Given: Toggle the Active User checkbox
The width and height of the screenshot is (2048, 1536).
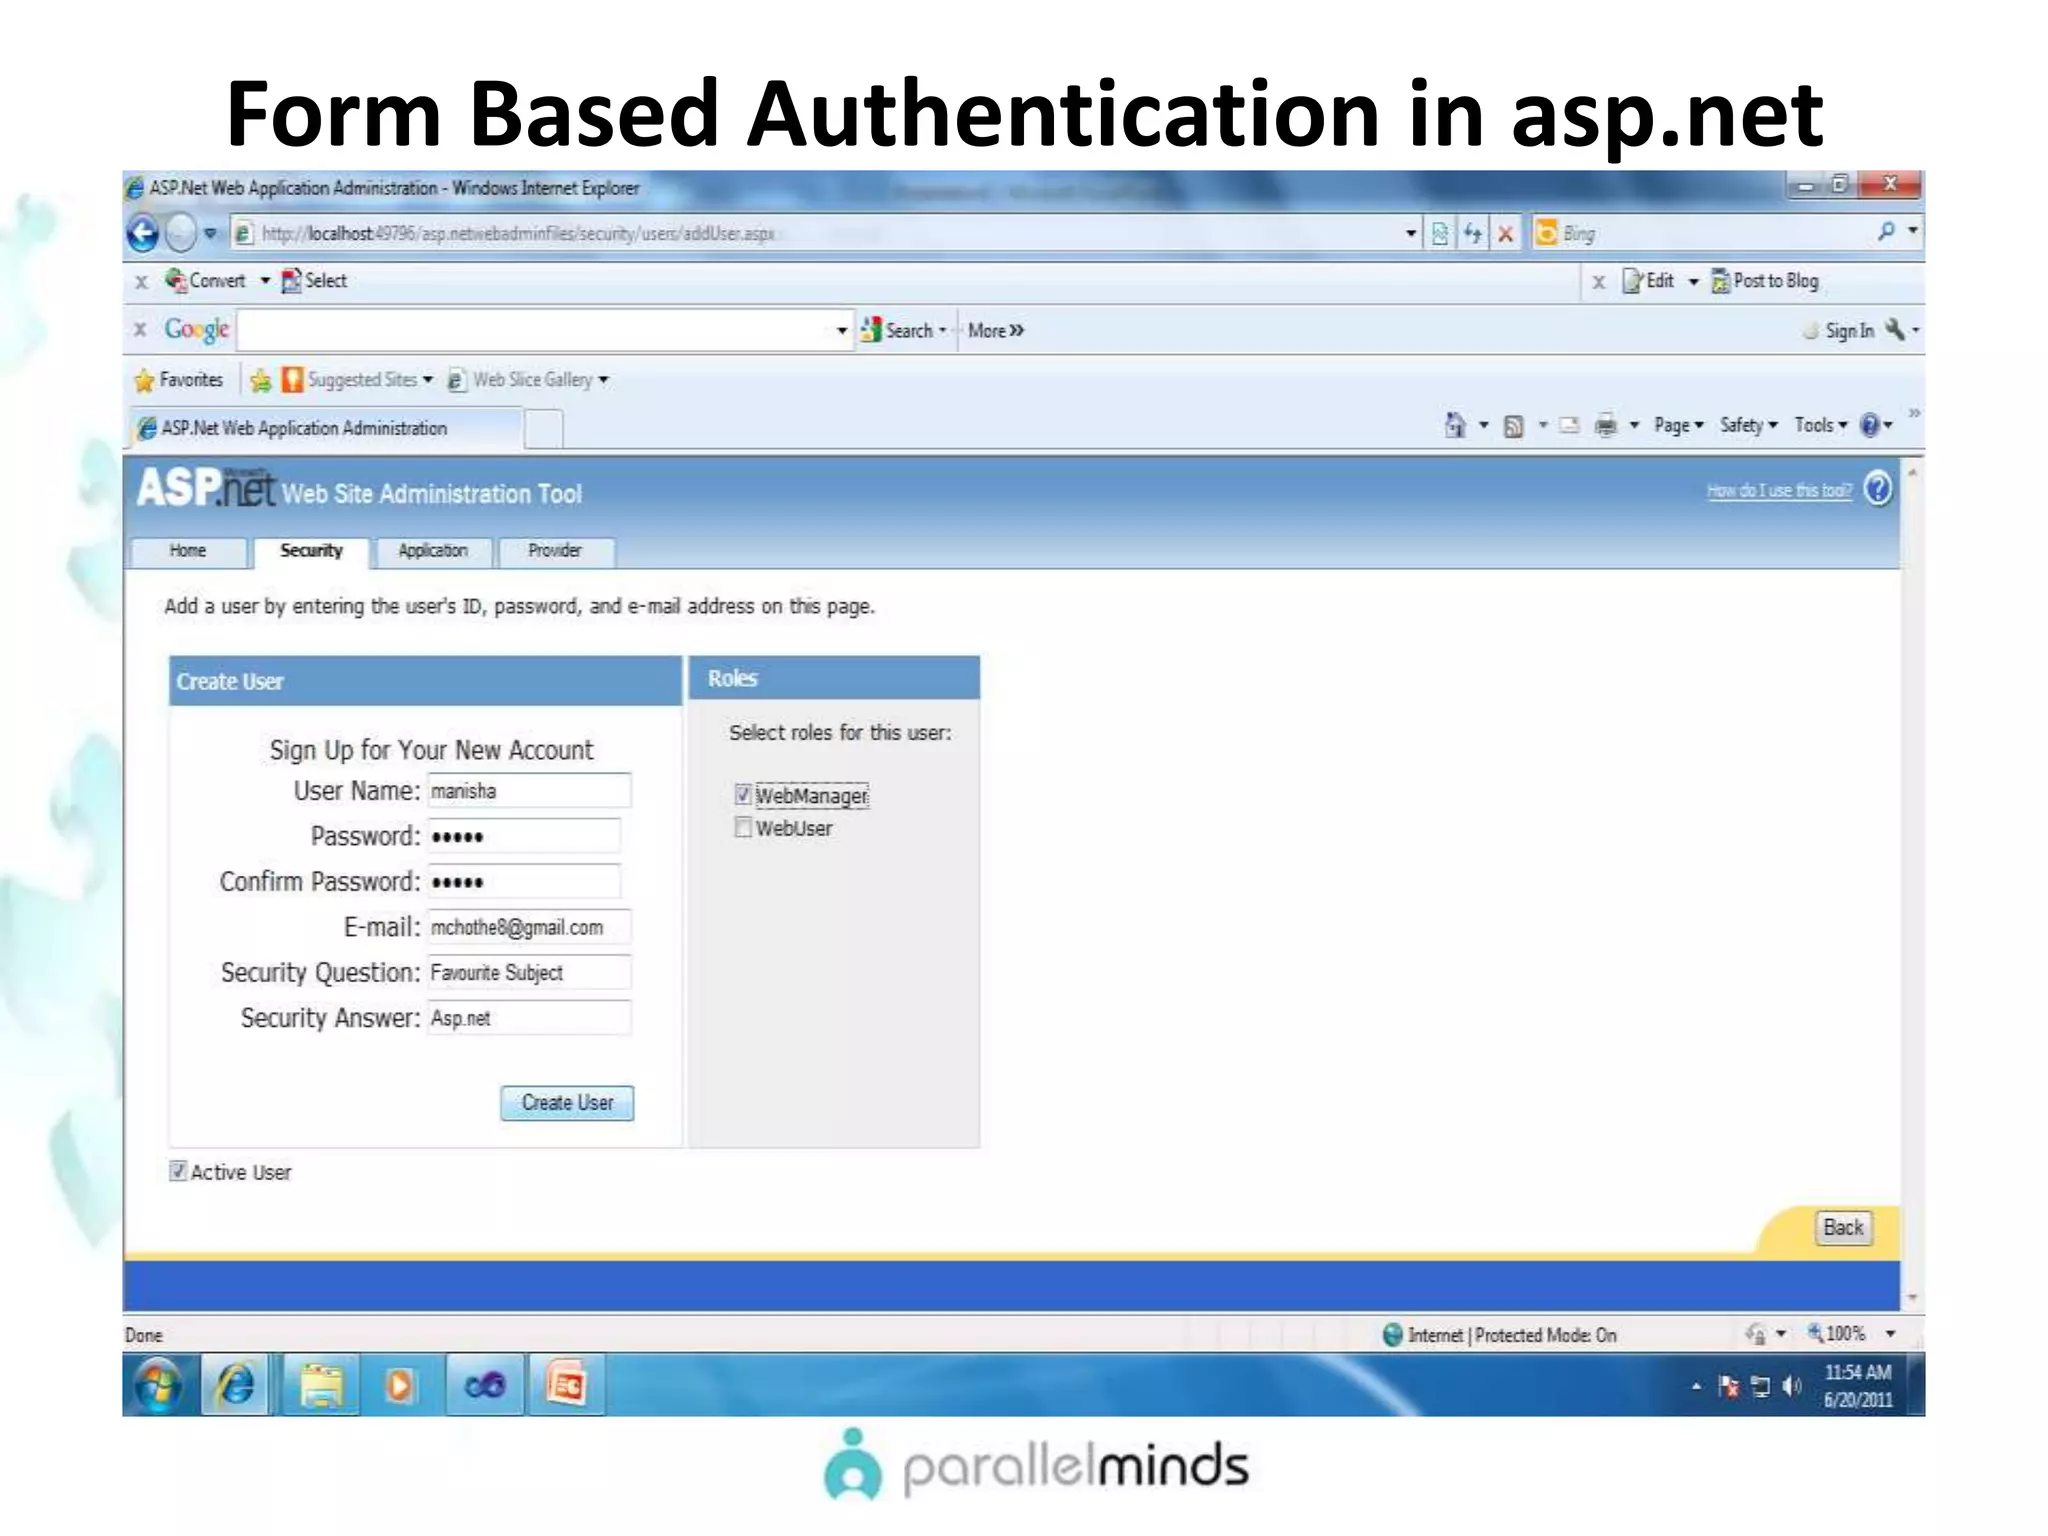Looking at the screenshot, I should pos(178,1171).
